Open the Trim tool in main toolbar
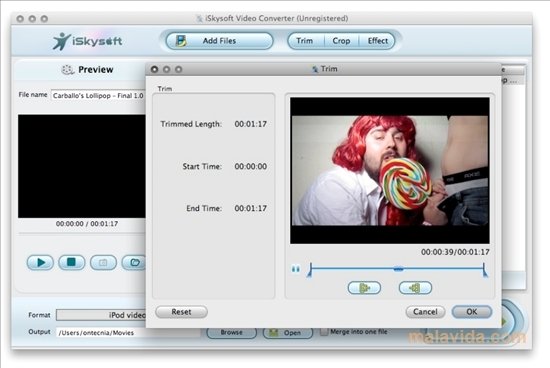Viewport: 550px width, 368px height. click(x=304, y=41)
